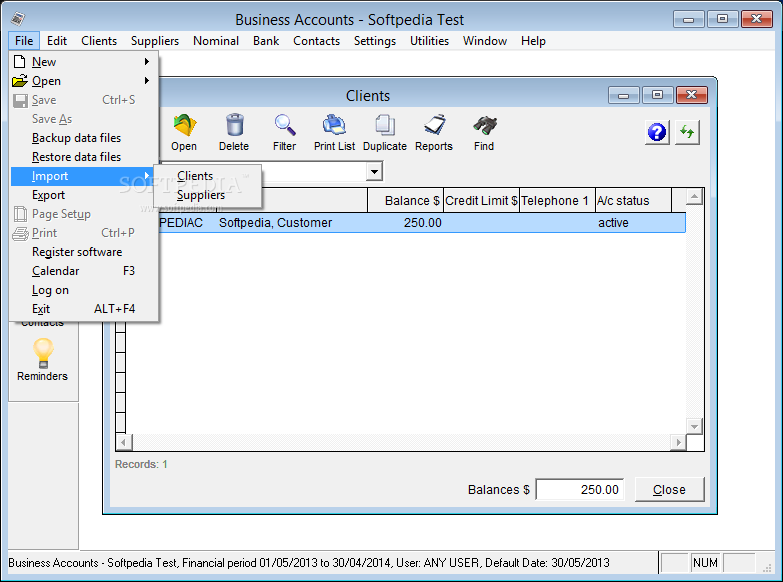Expand the New submenu in File menu
Image resolution: width=783 pixels, height=582 pixels.
(84, 62)
